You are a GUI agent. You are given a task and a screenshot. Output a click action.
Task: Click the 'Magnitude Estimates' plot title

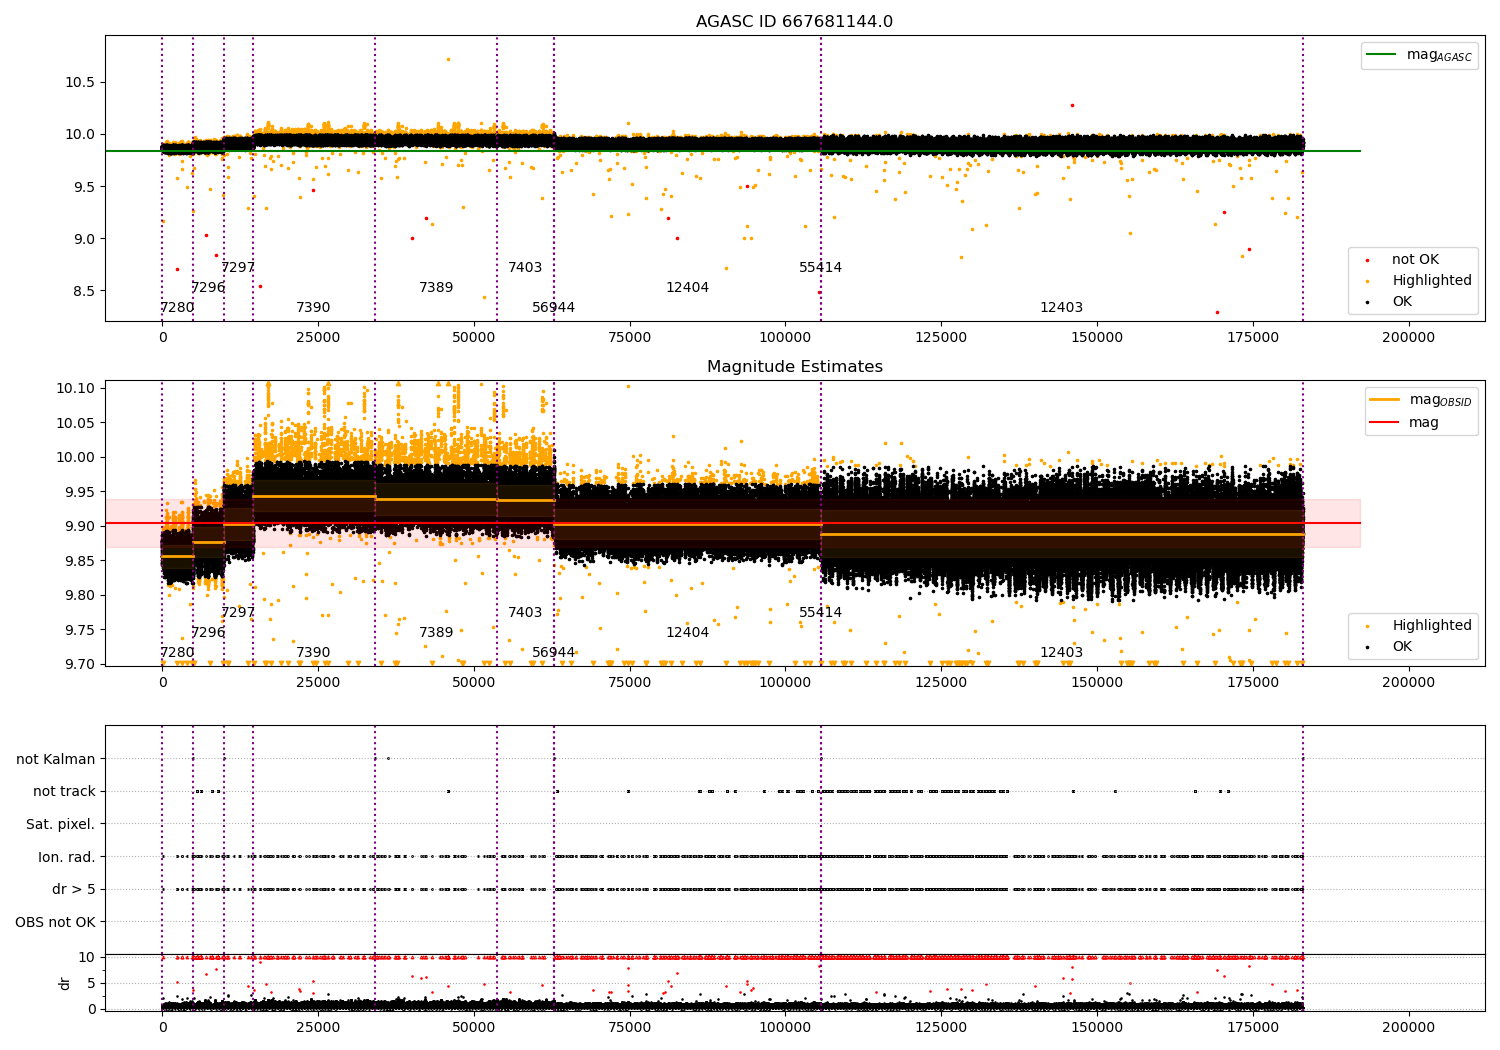click(795, 367)
